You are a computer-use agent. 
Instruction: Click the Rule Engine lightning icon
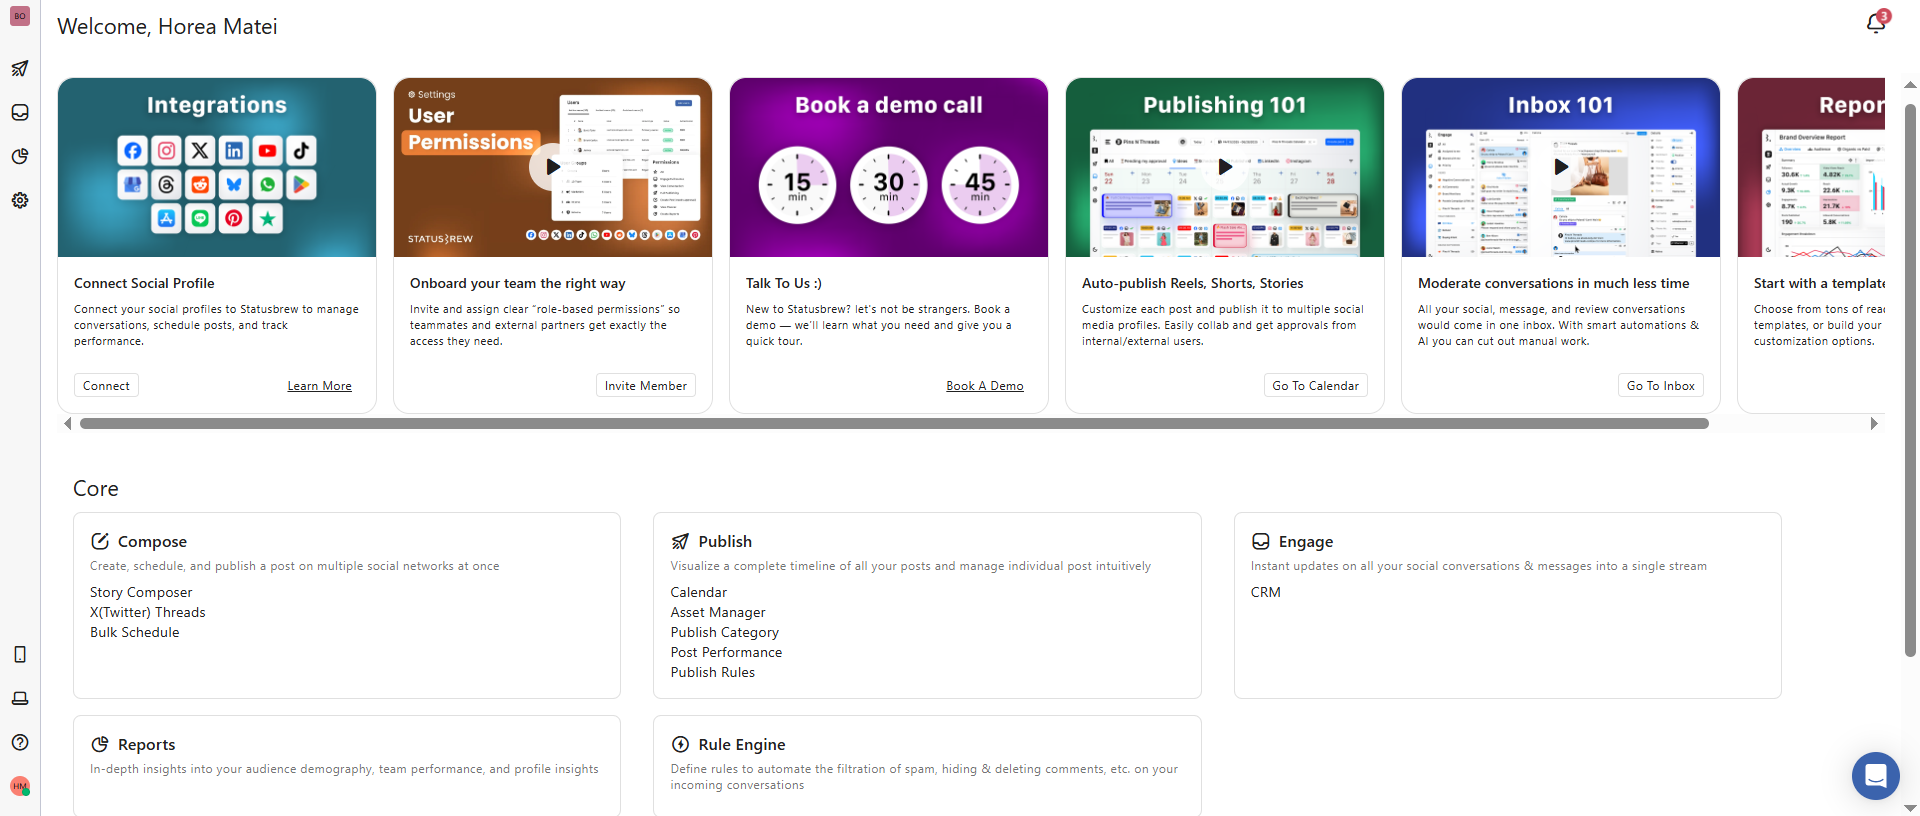[680, 744]
